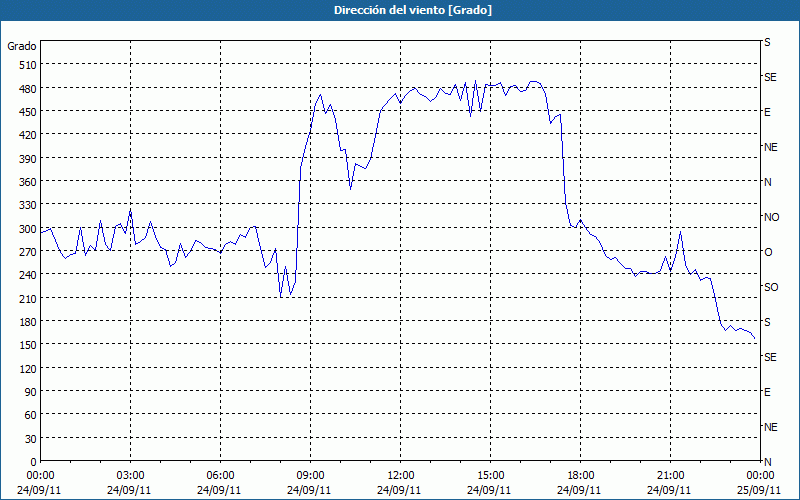This screenshot has height=500, width=800.
Task: Click the 18:00 time axis label
Action: click(x=580, y=476)
